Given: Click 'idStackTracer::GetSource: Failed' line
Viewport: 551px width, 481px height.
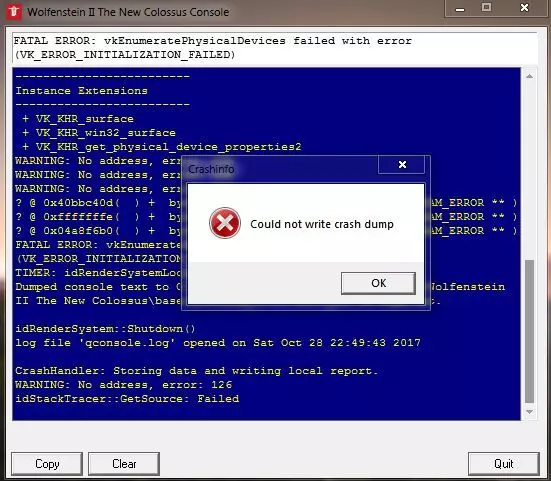Looking at the screenshot, I should point(127,399).
